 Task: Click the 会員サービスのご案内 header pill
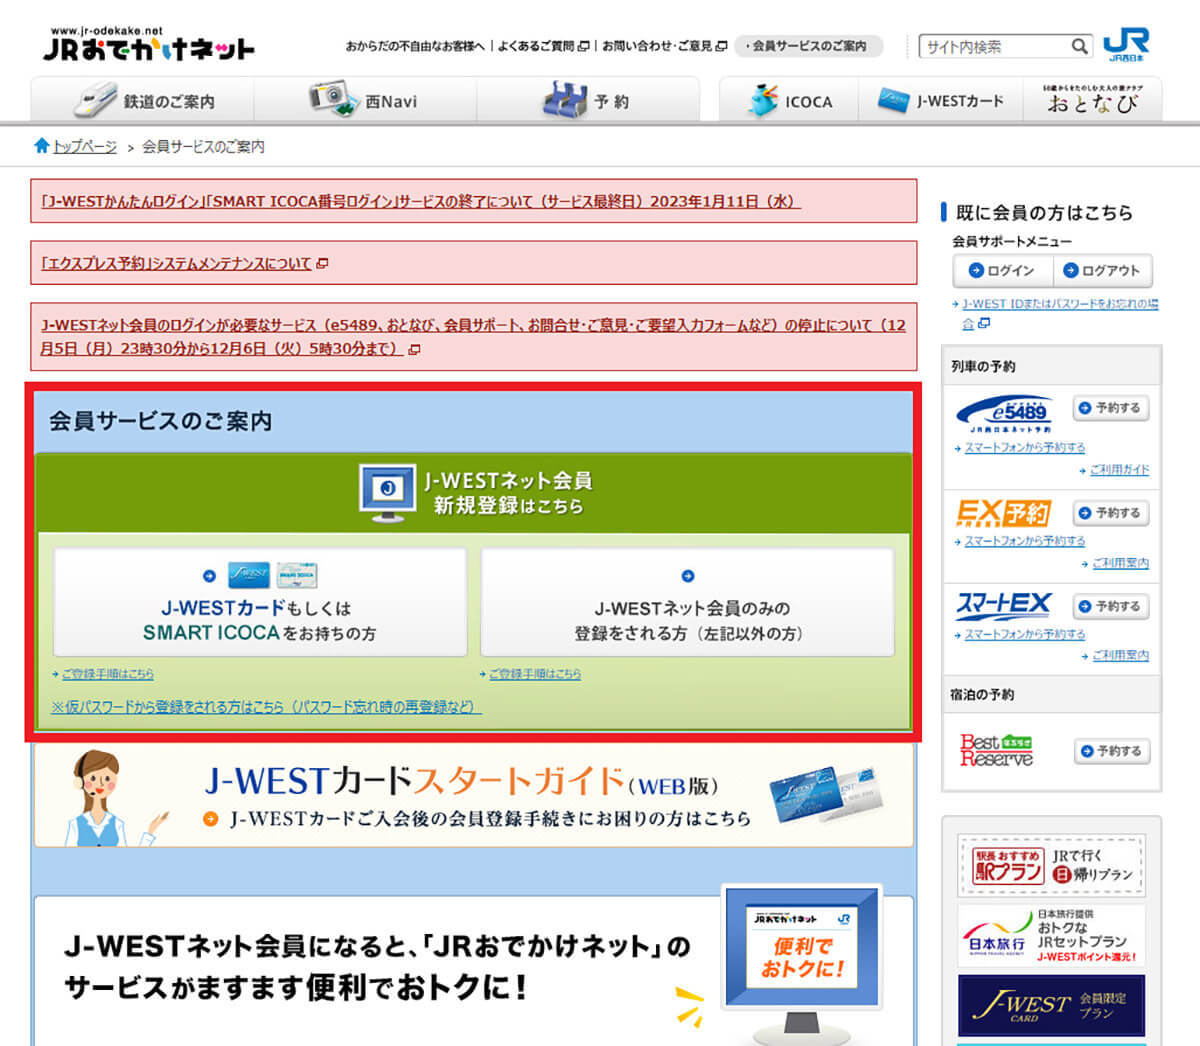point(808,46)
